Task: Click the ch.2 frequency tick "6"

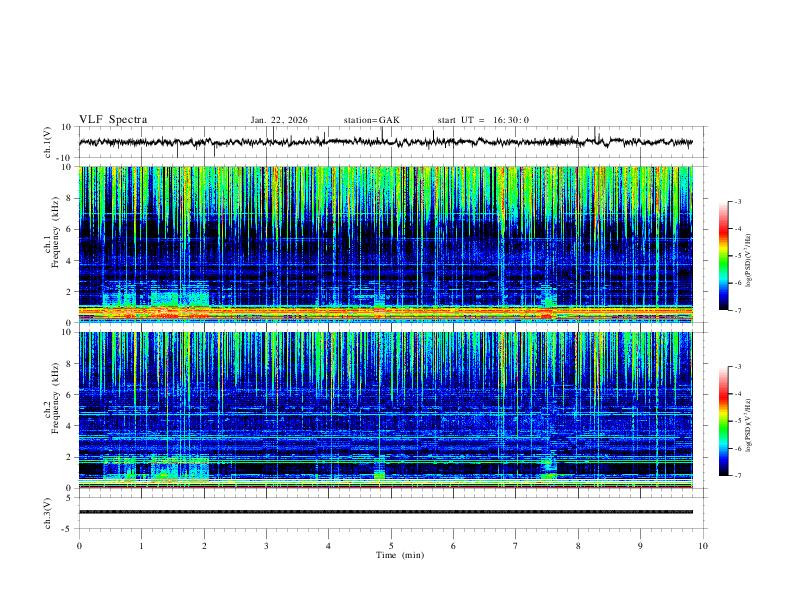Action: [x=70, y=394]
